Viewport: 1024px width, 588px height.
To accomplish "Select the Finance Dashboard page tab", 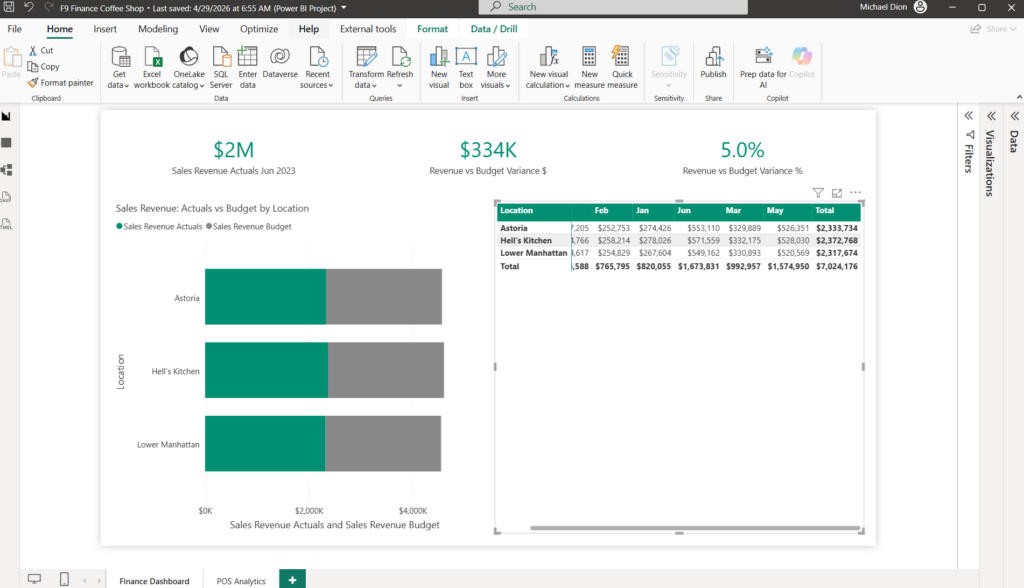I will (154, 581).
